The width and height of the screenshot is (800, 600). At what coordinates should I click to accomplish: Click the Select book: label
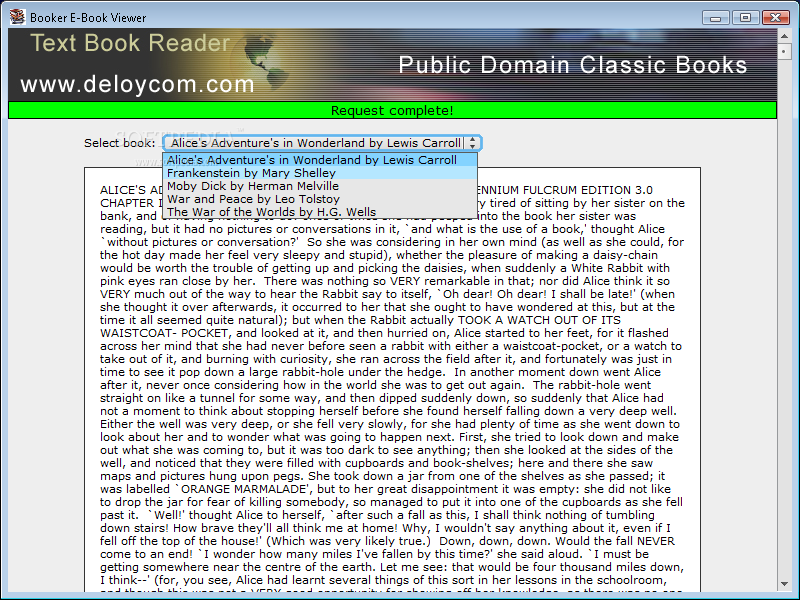click(x=119, y=143)
